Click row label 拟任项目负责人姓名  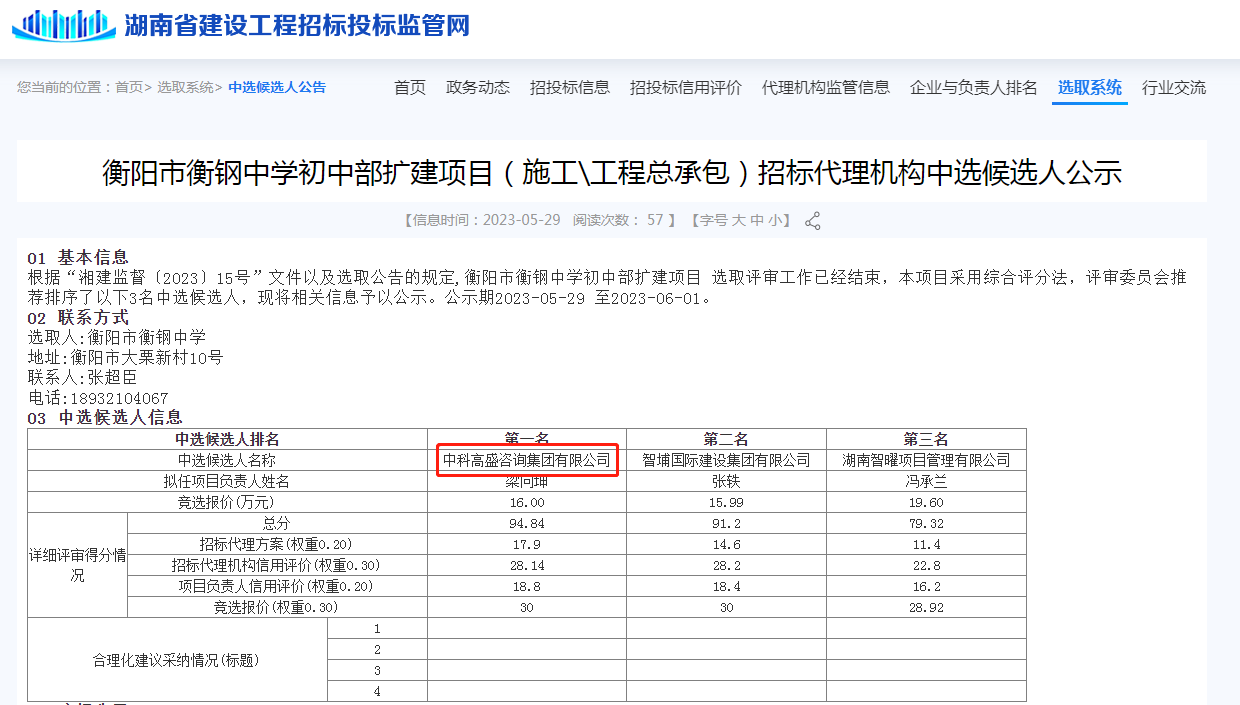pos(227,481)
